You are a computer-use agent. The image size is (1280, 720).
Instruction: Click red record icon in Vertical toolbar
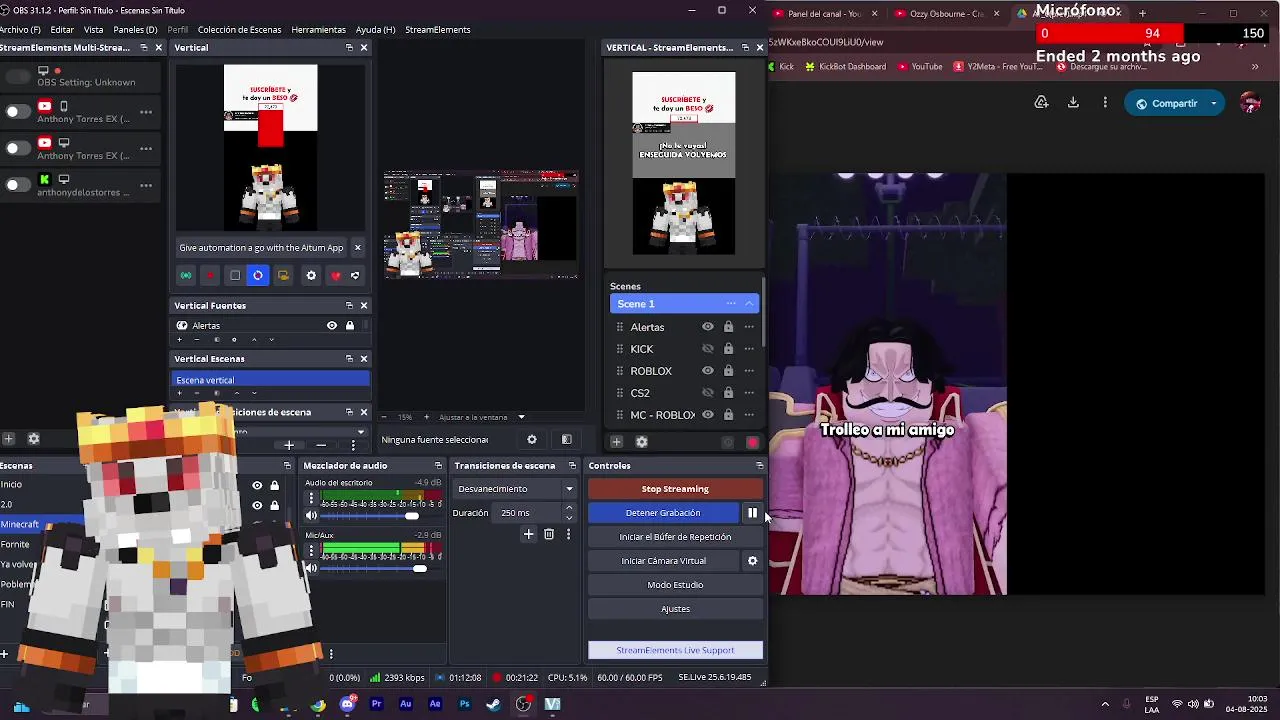coord(210,276)
